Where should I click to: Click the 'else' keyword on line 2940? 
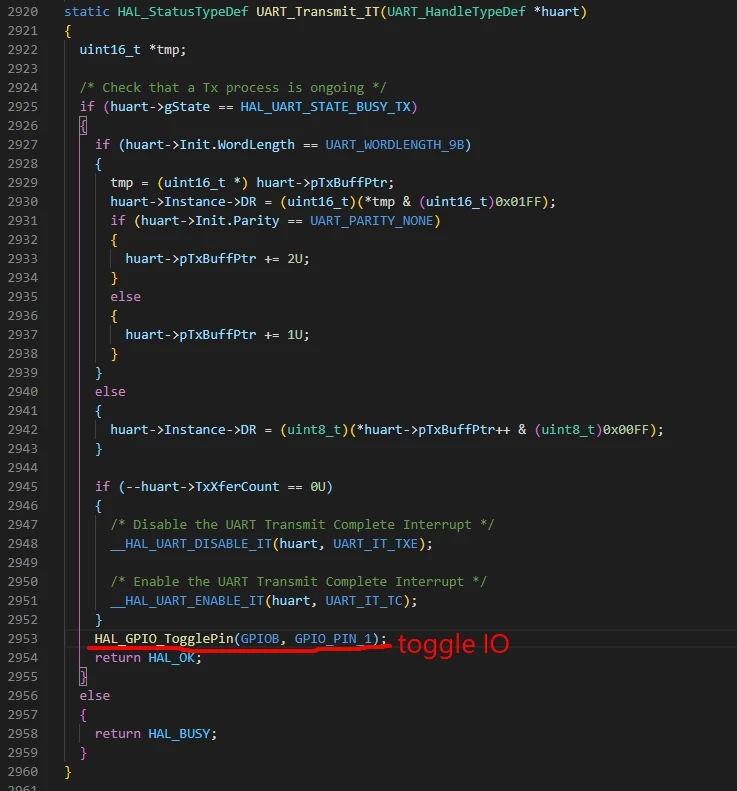tap(110, 392)
